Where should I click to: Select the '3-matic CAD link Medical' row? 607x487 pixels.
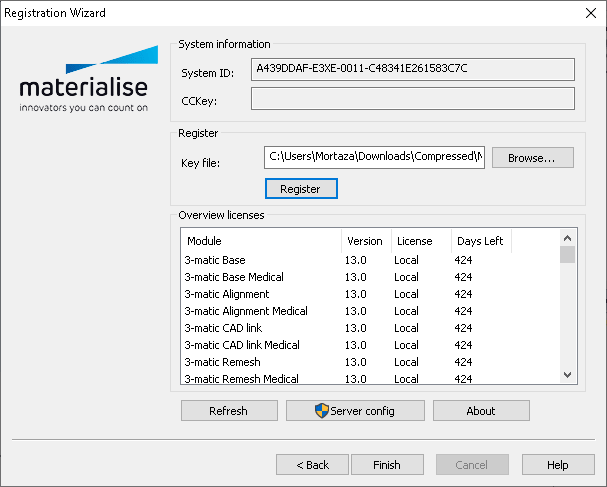[370, 345]
